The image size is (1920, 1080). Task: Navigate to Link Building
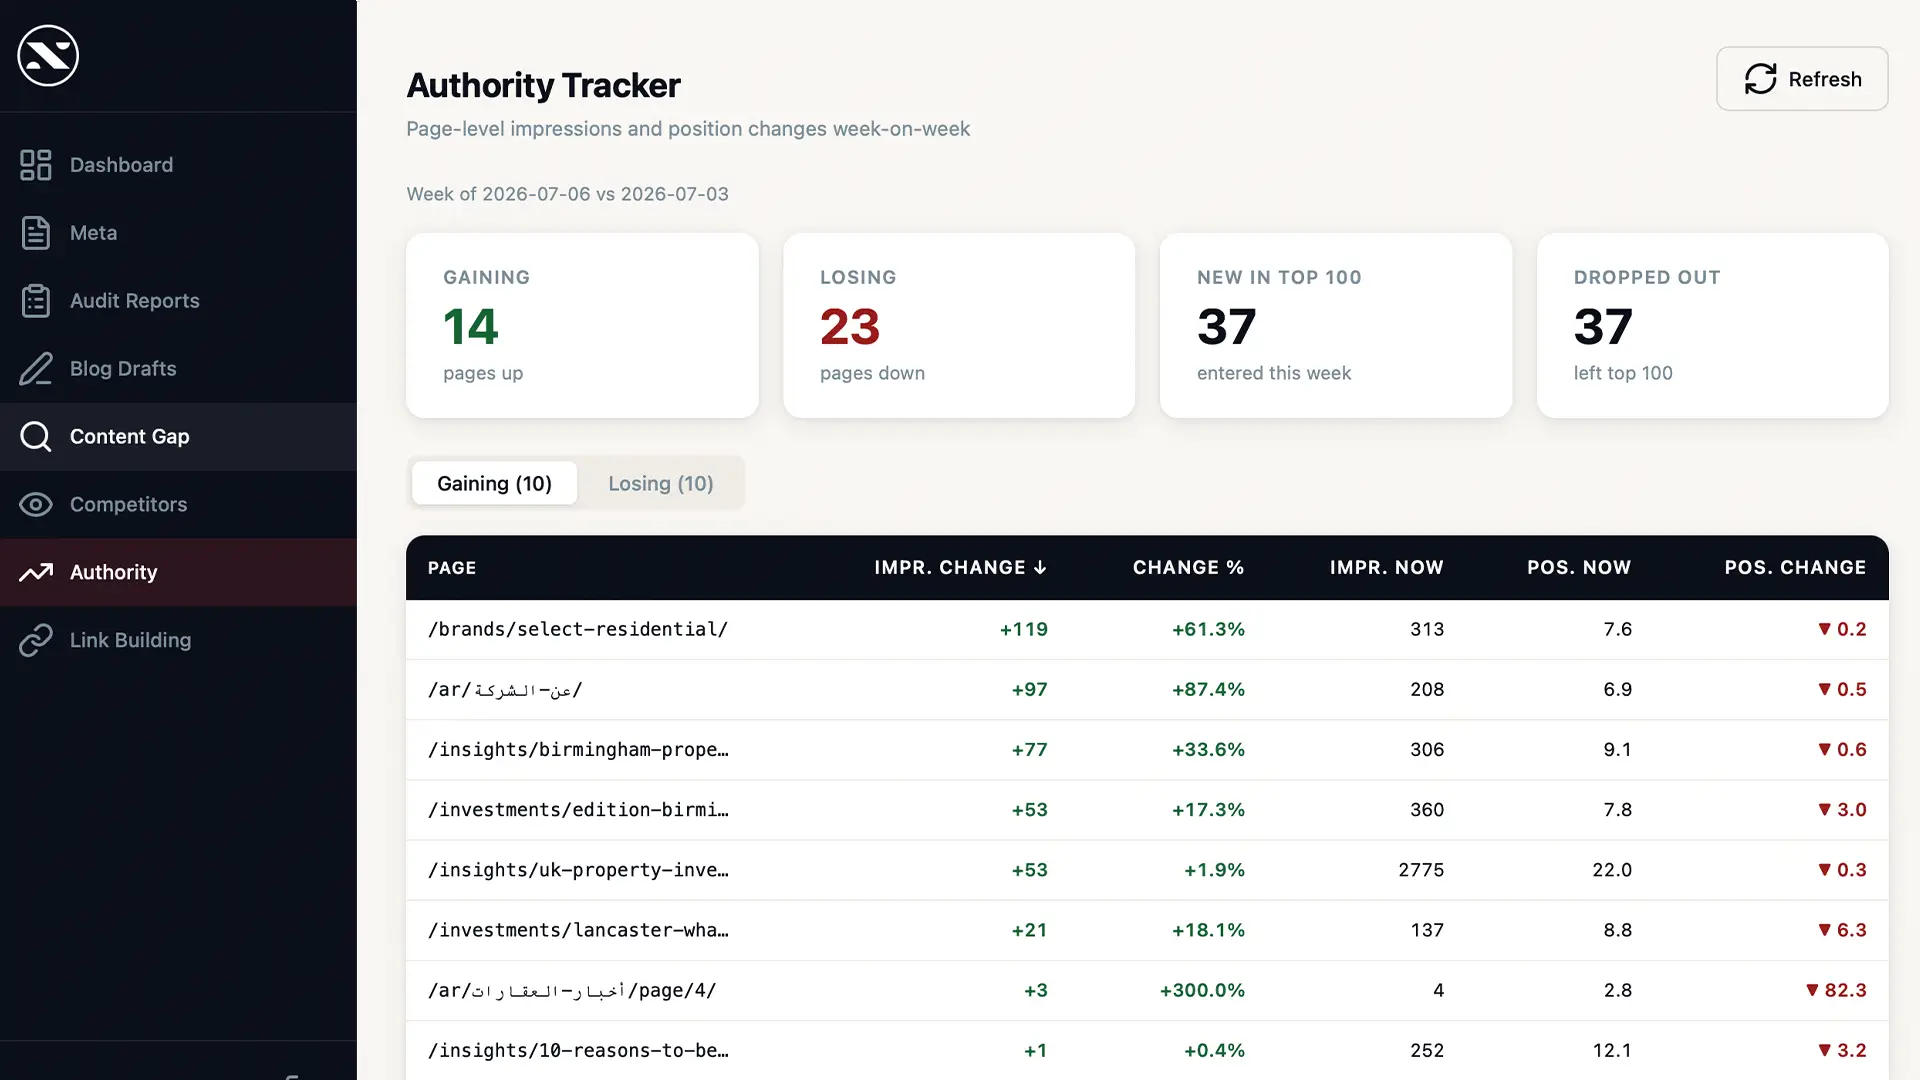(178, 641)
